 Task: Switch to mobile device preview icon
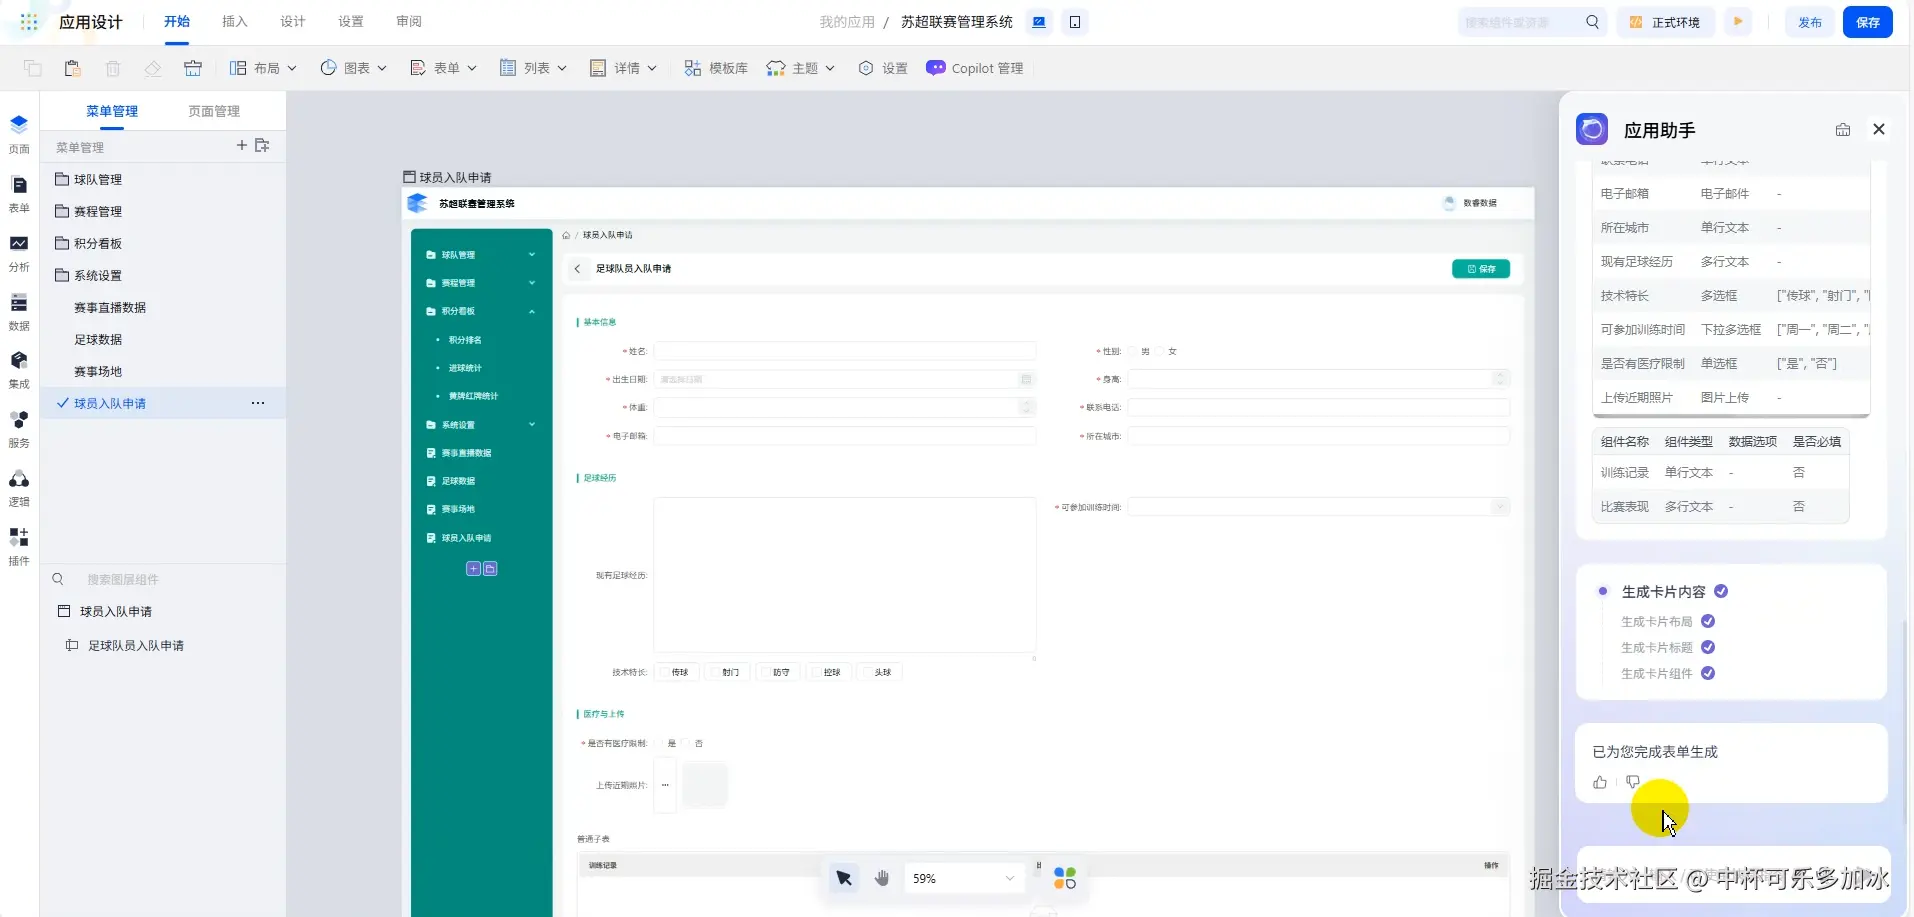(1075, 22)
